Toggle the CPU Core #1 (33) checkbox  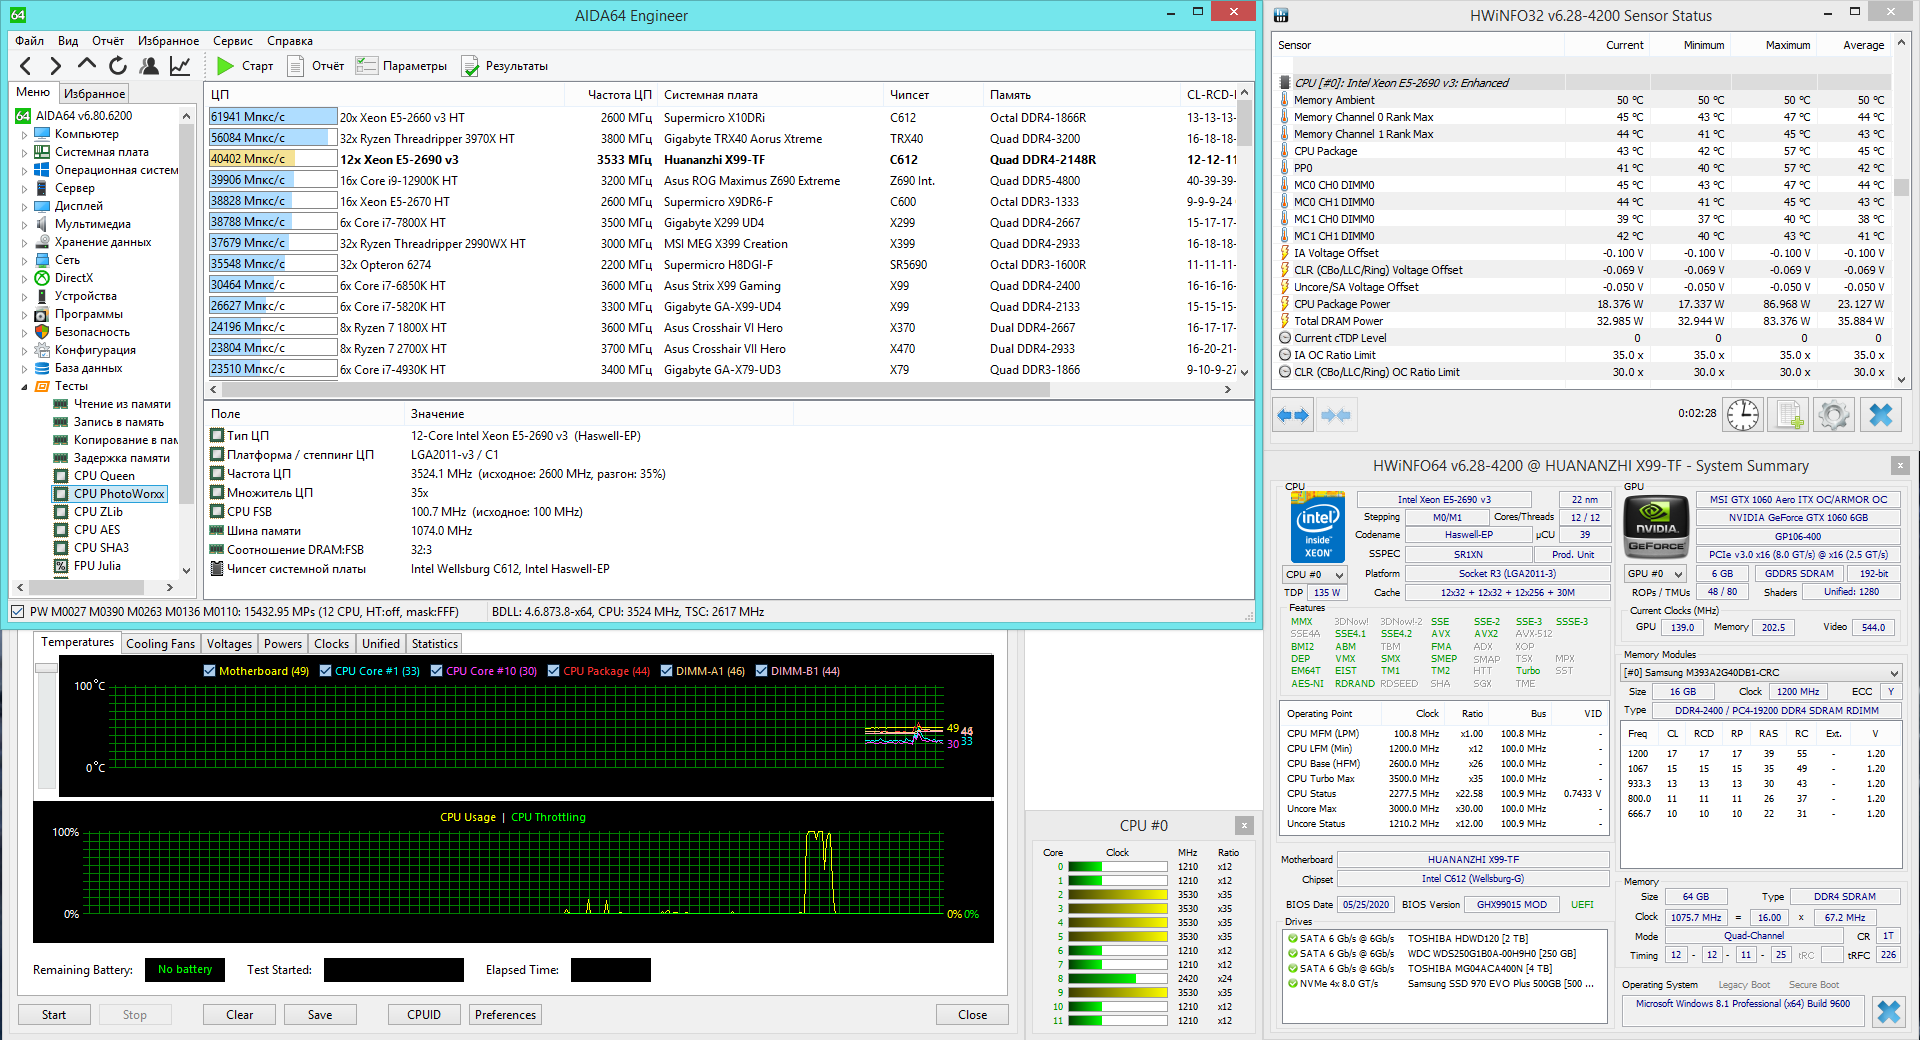point(325,671)
